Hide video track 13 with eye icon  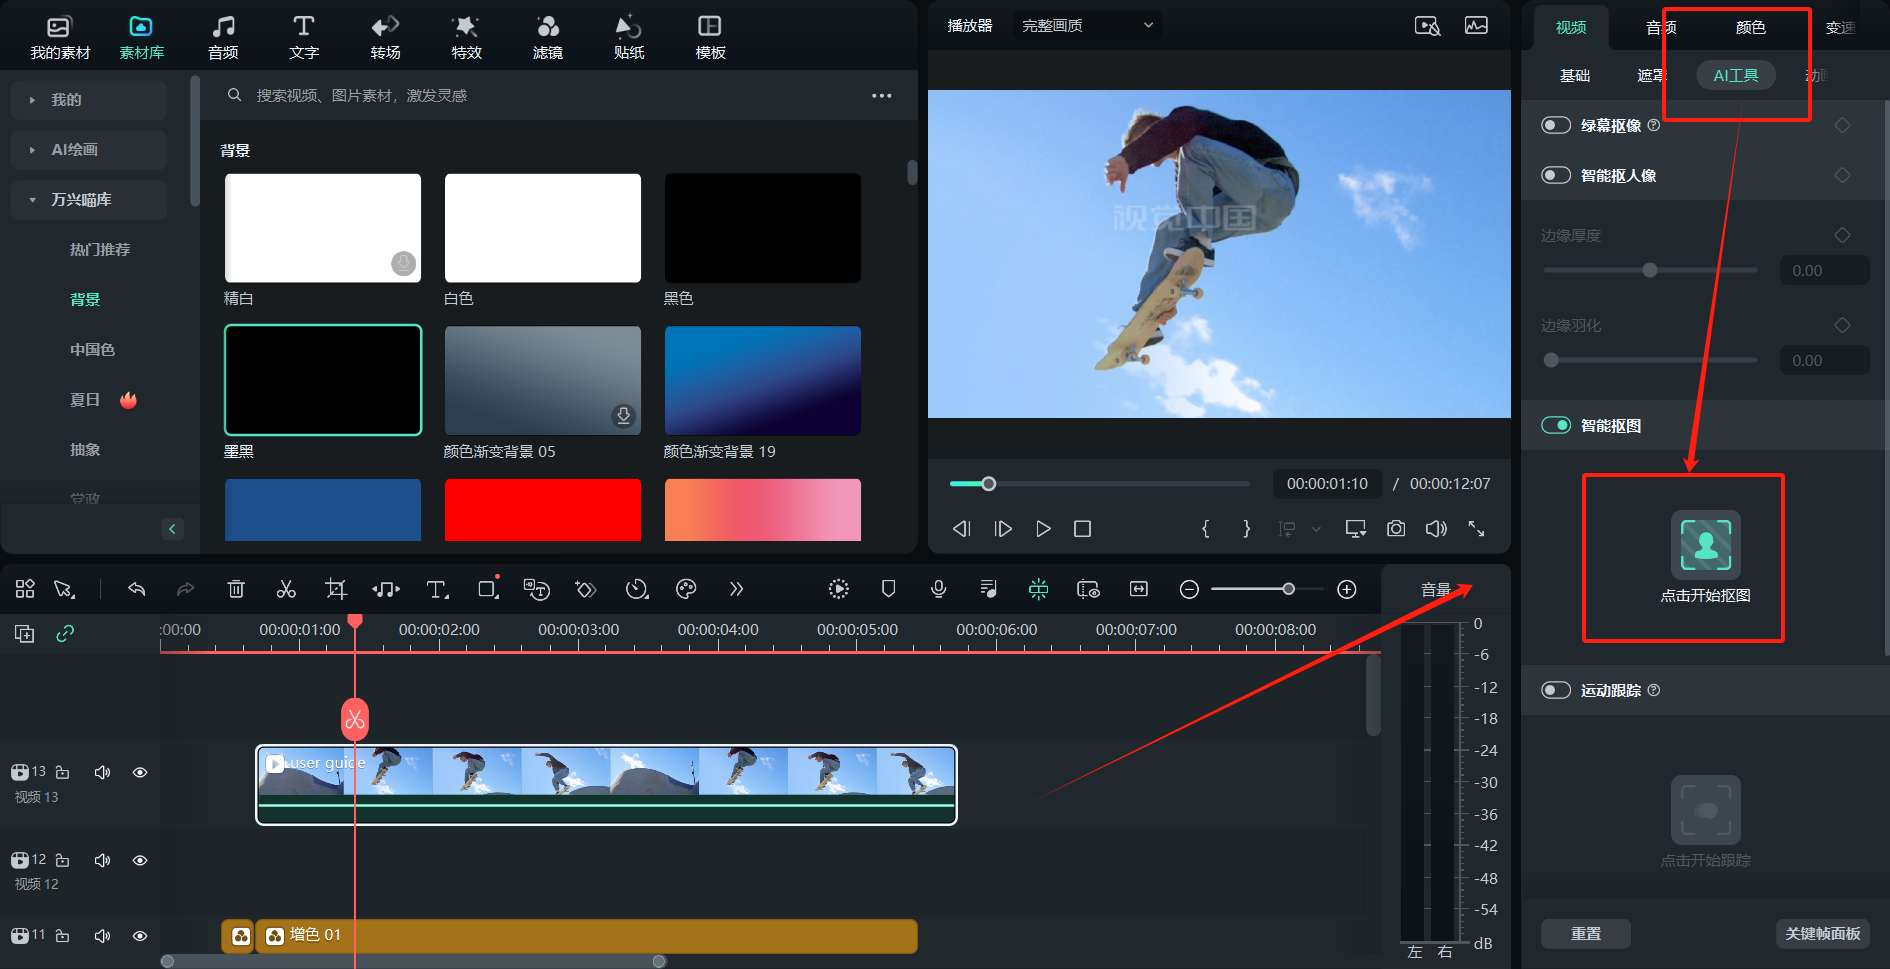click(x=140, y=772)
